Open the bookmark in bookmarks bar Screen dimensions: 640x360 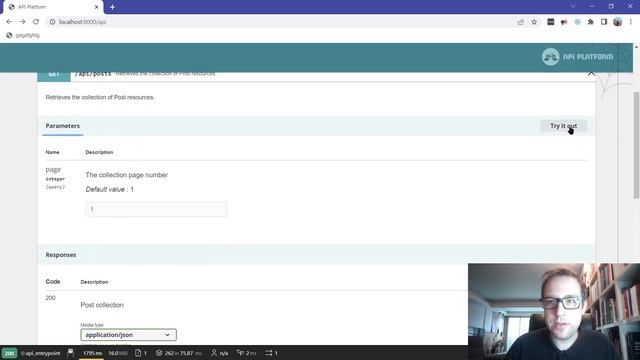pyautogui.click(x=23, y=36)
